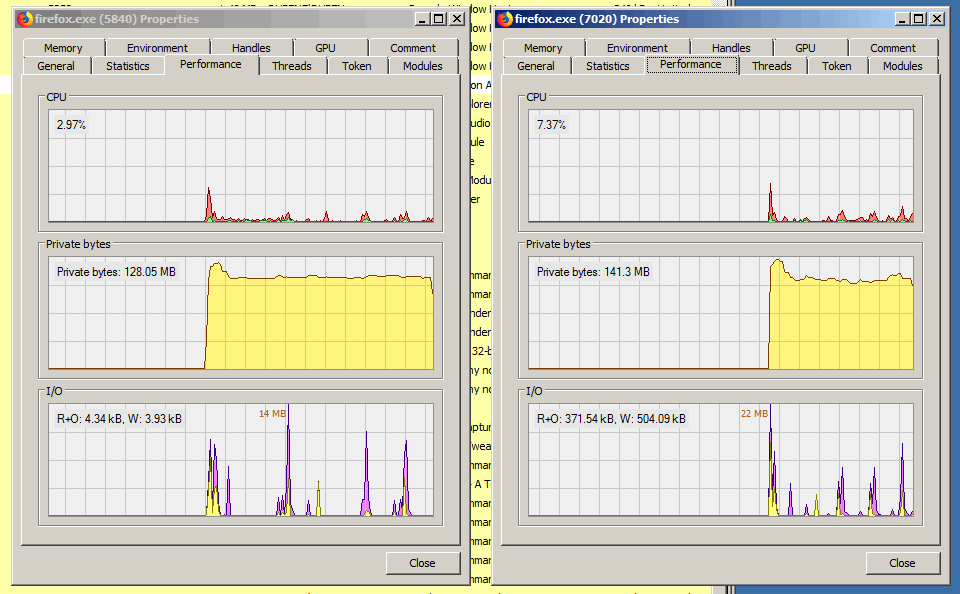Screen dimensions: 960x594
Task: Maximize the firefox.exe (7020) Properties window
Action: click(x=919, y=19)
